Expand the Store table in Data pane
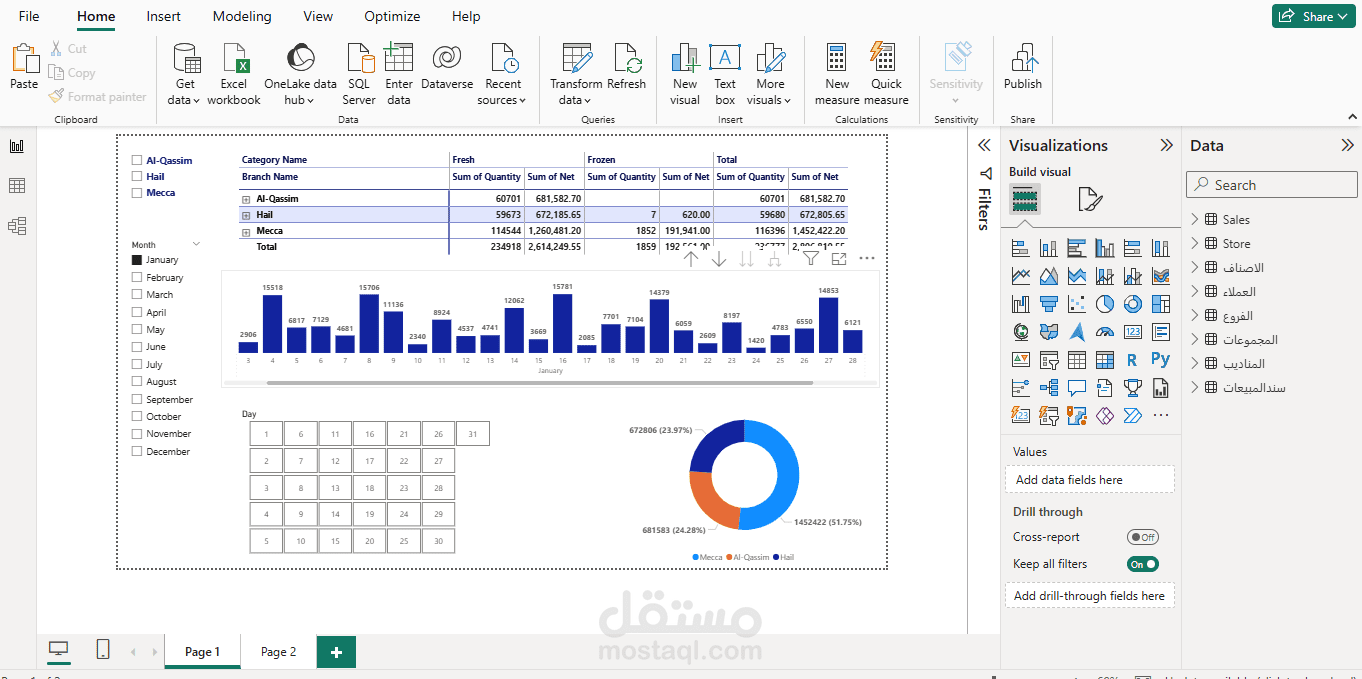1362x679 pixels. point(1195,243)
